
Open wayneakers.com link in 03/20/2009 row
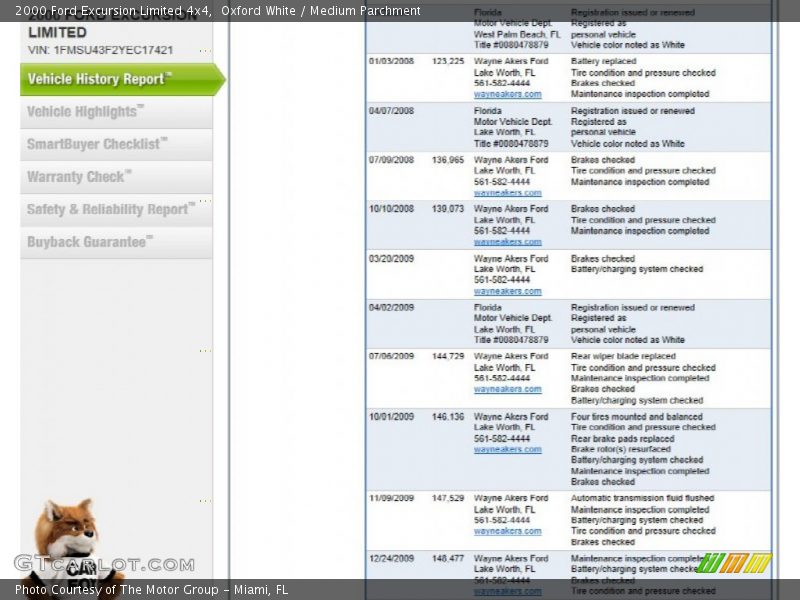click(x=508, y=291)
